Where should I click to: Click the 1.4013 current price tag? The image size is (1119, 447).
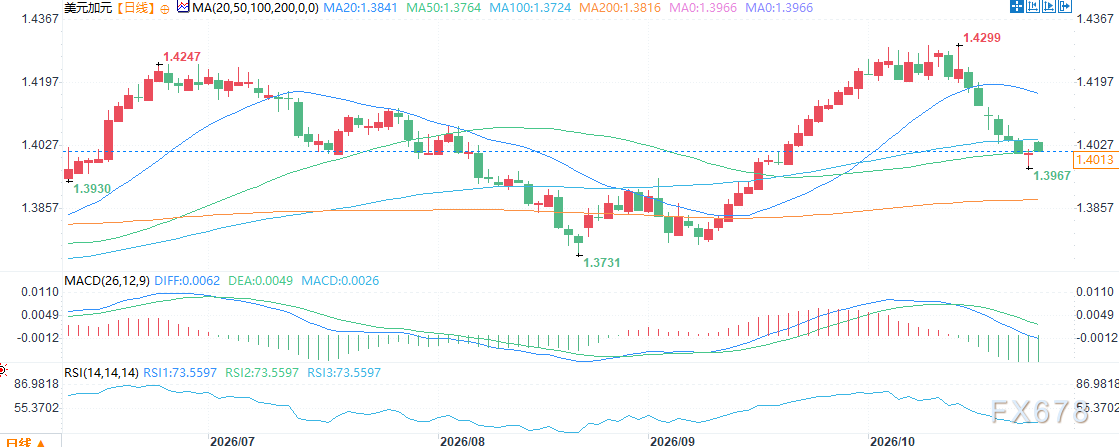point(1095,161)
